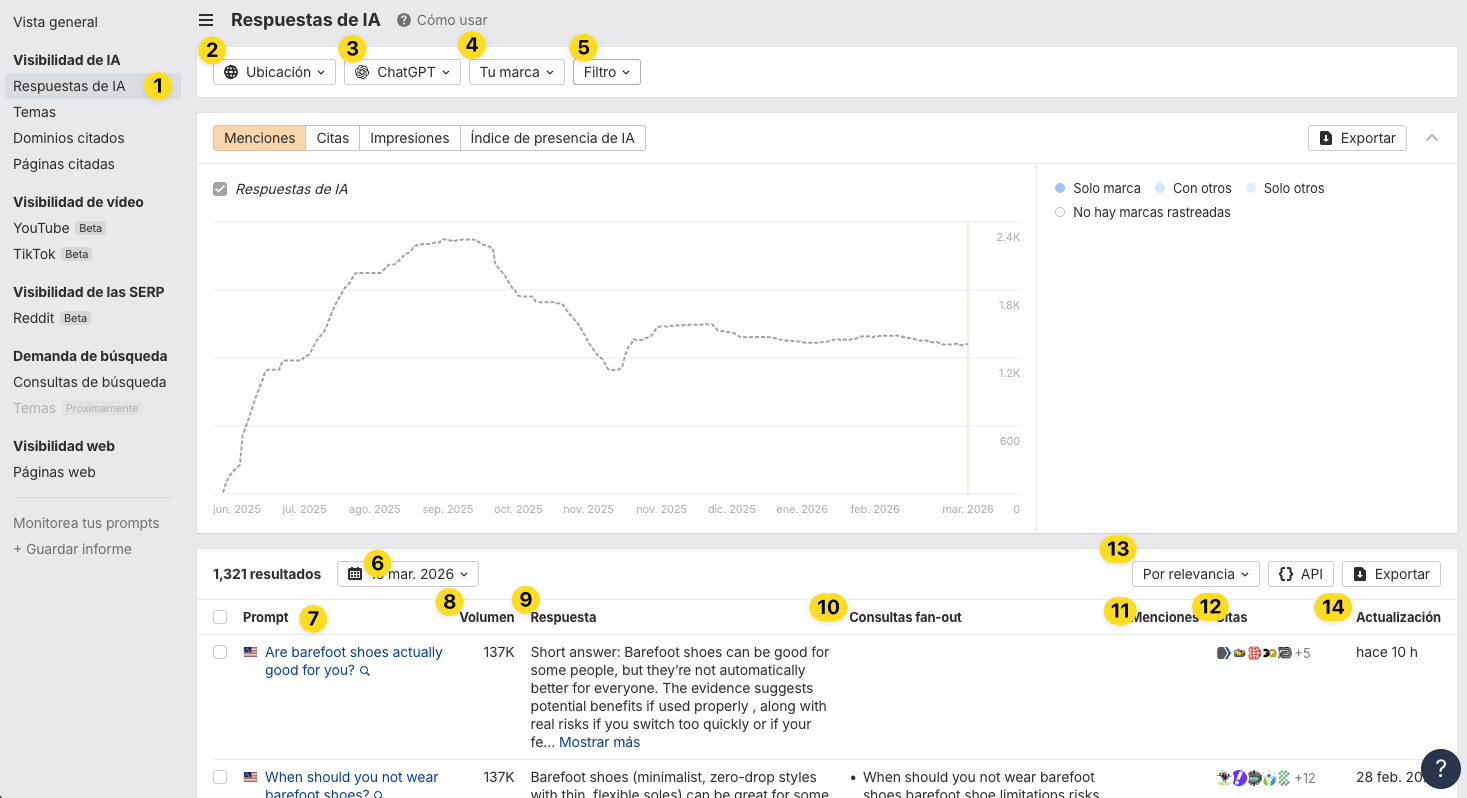Click the magnifier icon after first barefoot prompt
The image size is (1467, 798).
(x=365, y=671)
